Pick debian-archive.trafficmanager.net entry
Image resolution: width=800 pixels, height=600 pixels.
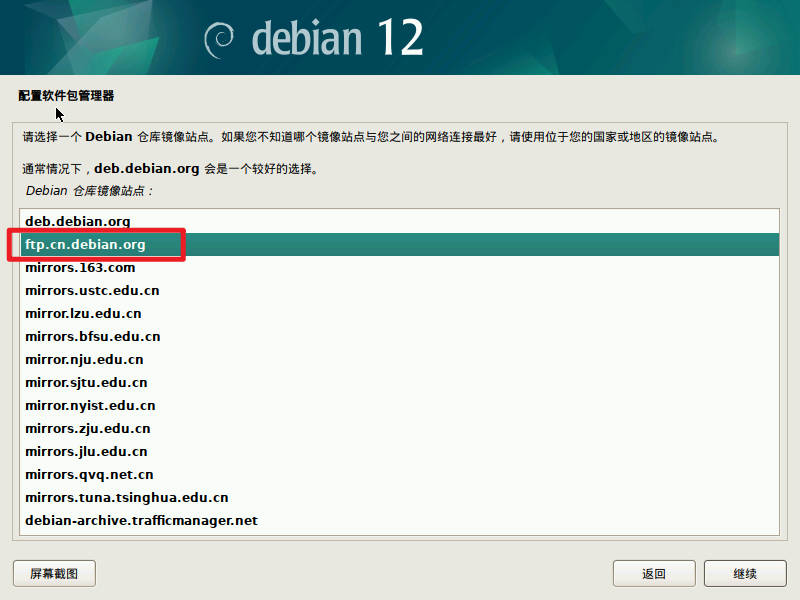tap(399, 520)
